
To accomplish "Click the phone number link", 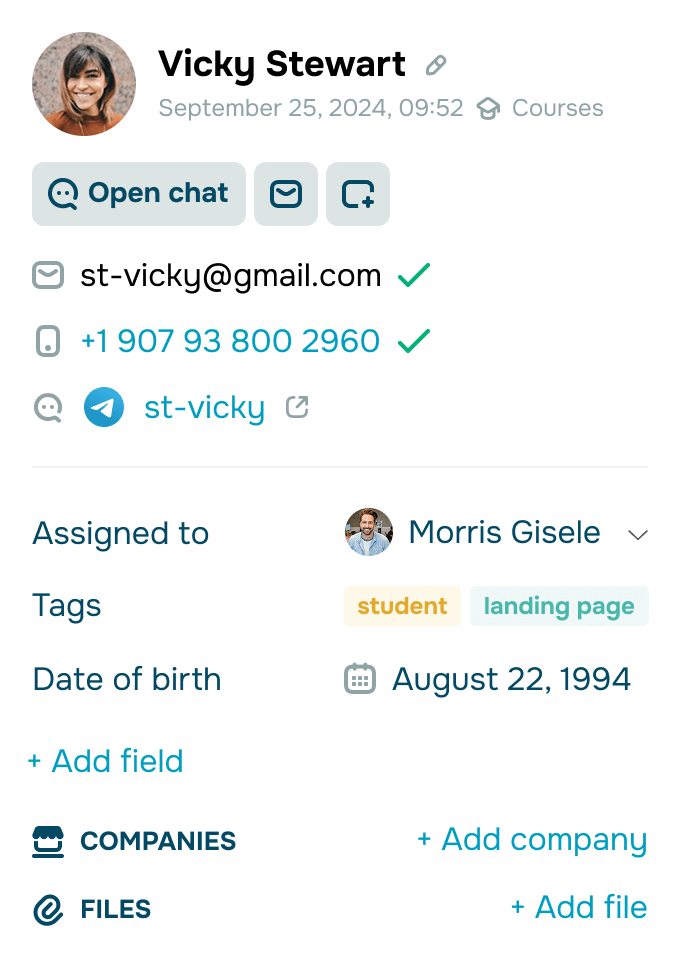I will pos(230,341).
